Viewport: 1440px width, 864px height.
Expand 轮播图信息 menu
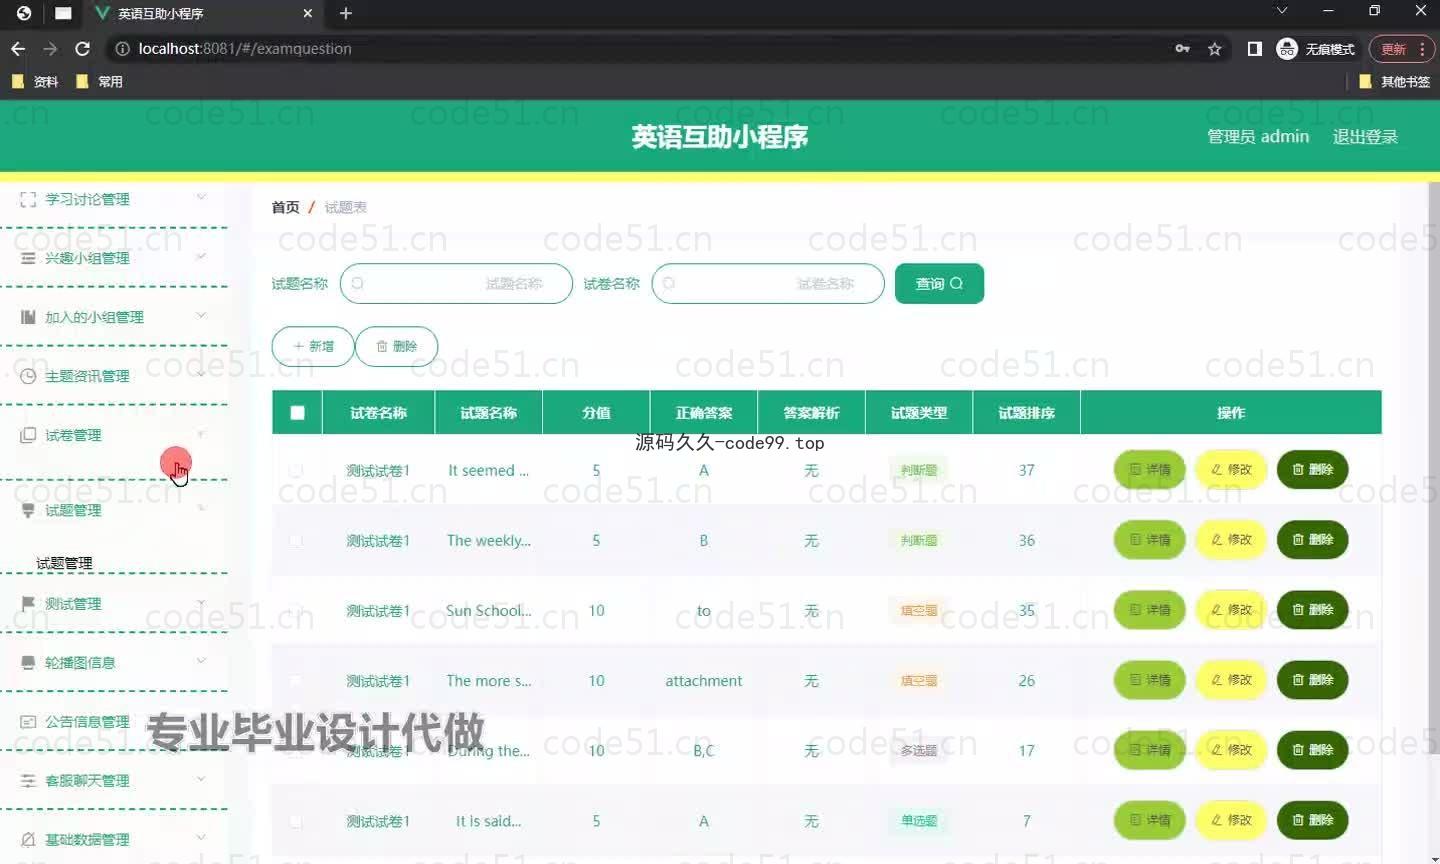point(114,662)
